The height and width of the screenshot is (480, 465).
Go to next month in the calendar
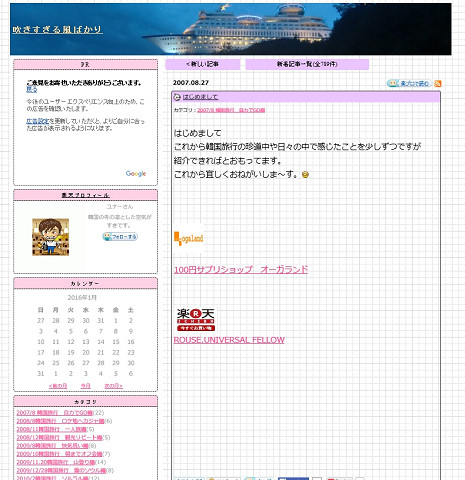pyautogui.click(x=113, y=386)
